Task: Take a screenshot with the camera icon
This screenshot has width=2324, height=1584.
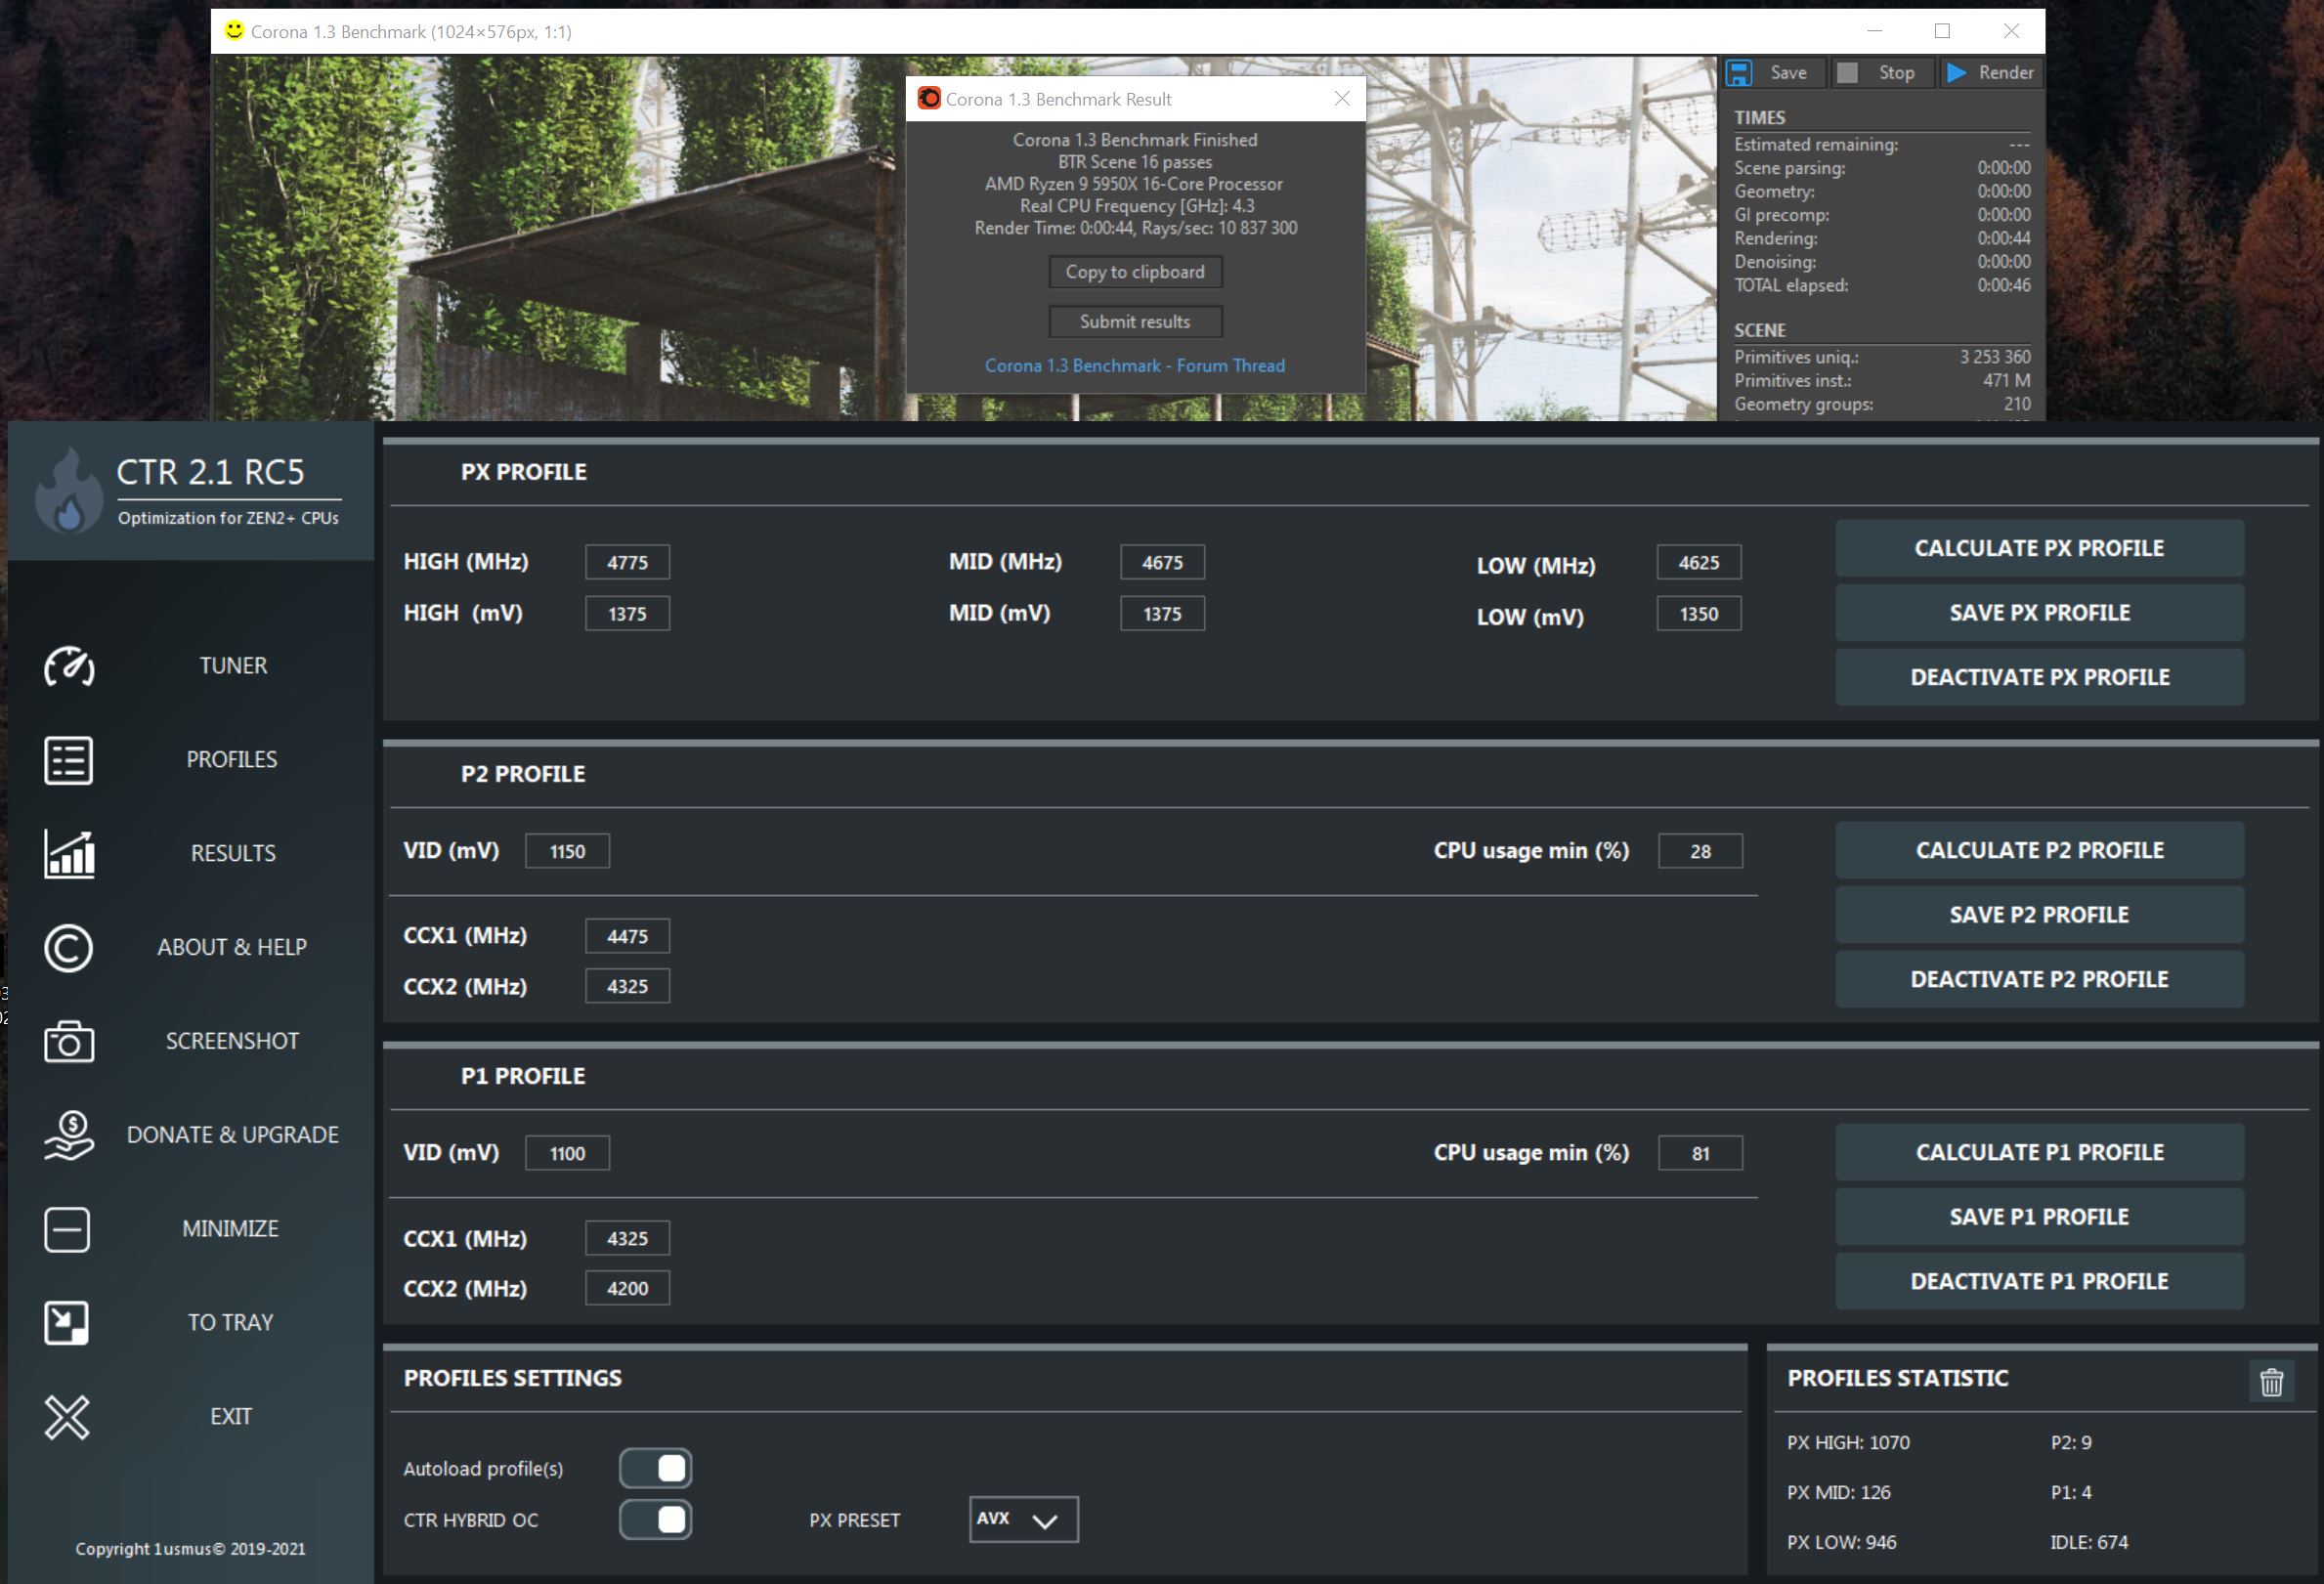Action: click(69, 1041)
